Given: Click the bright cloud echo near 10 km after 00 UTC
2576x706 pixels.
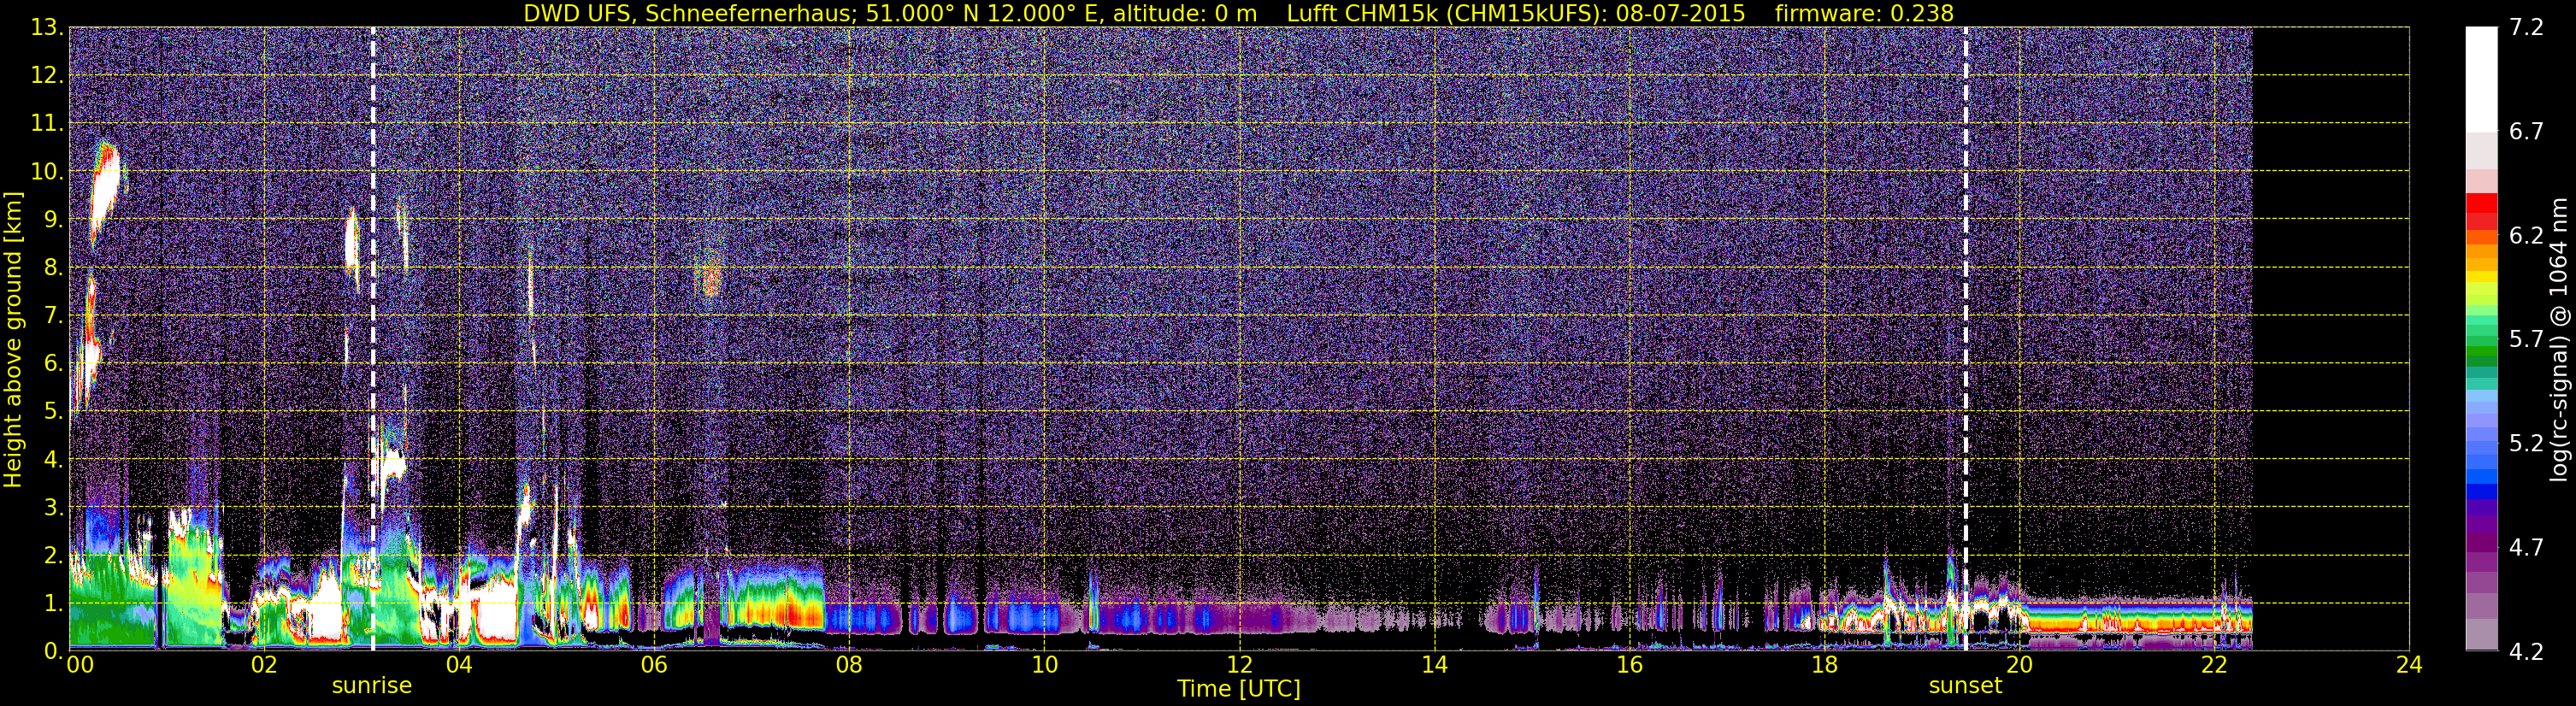Looking at the screenshot, I should coord(104,192).
